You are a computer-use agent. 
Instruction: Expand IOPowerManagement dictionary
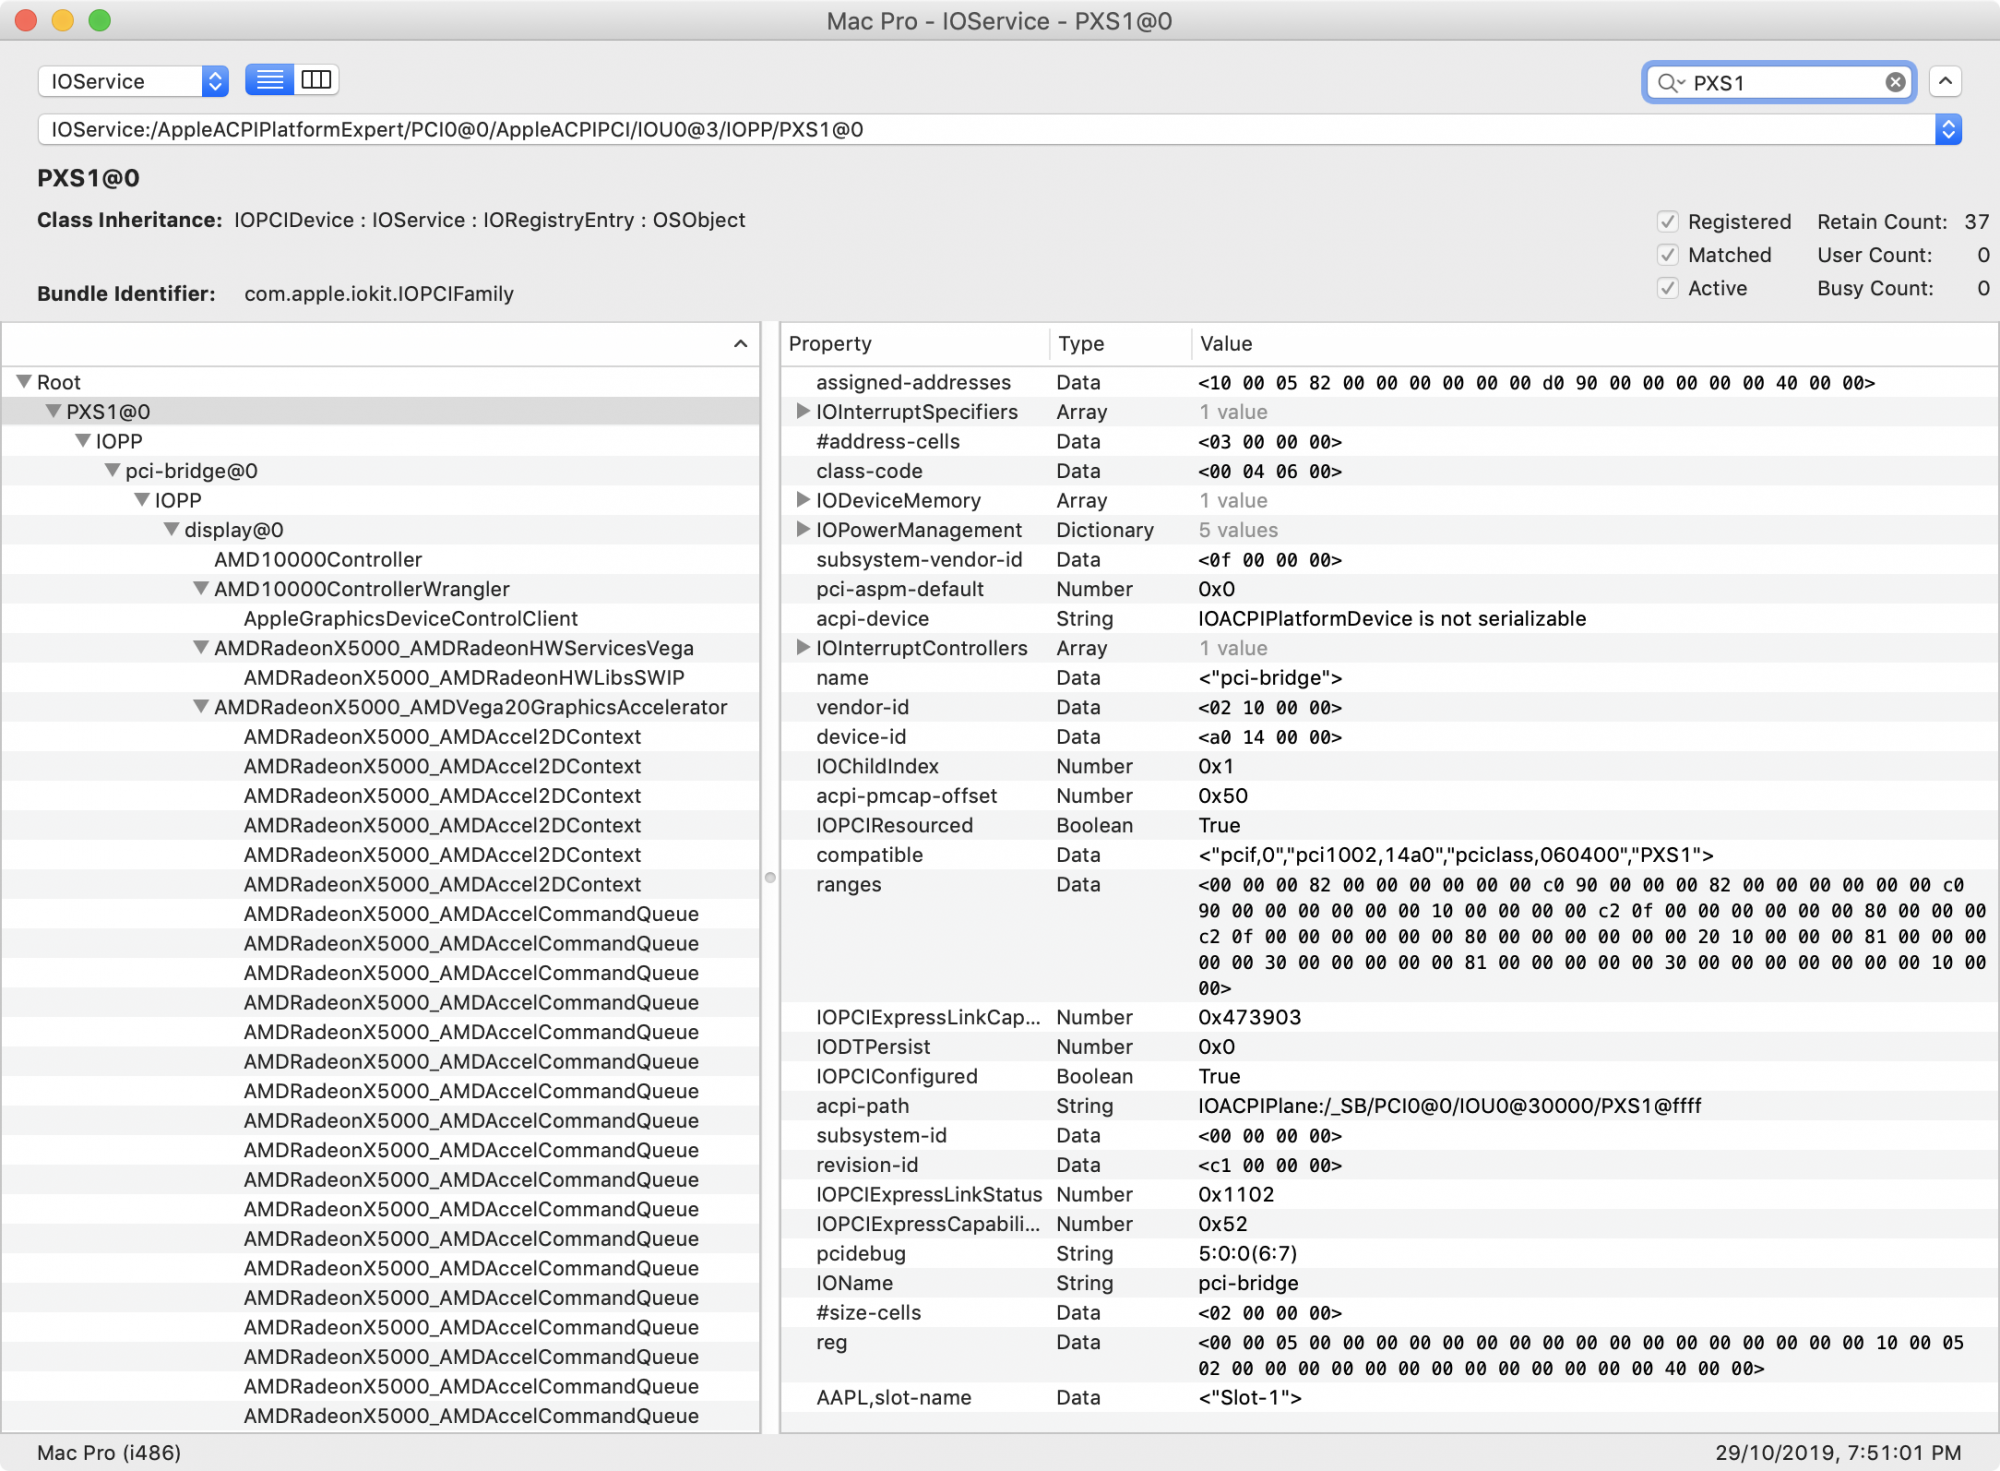802,529
